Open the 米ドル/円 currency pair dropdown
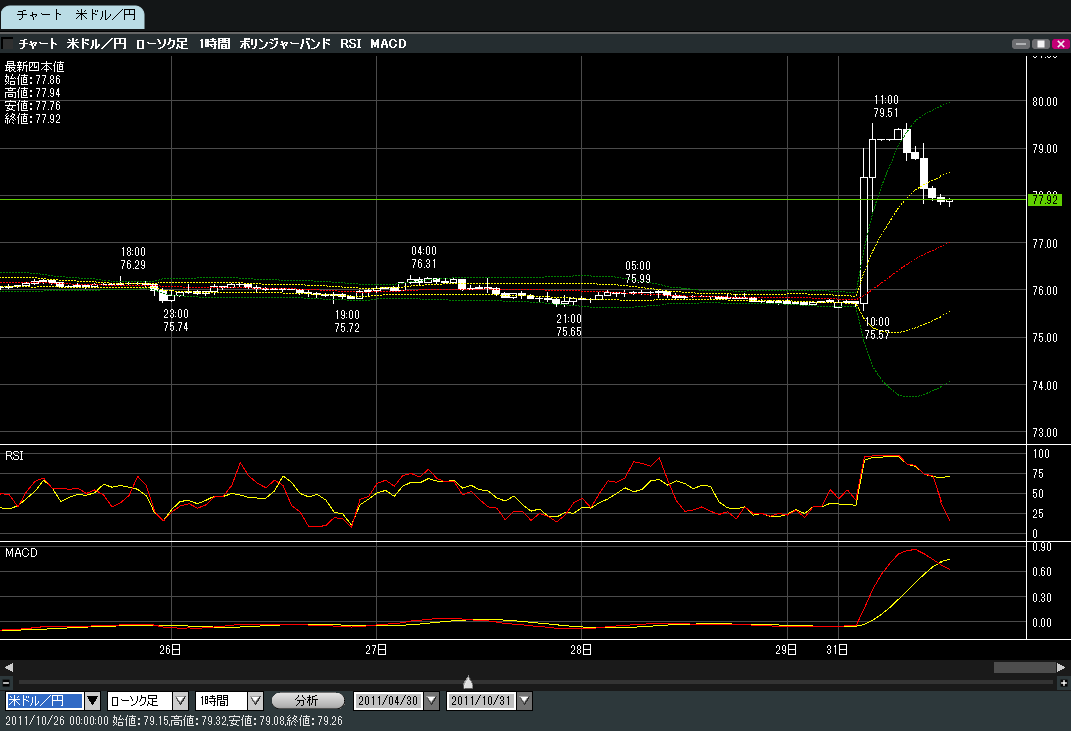This screenshot has width=1071, height=731. pos(93,701)
